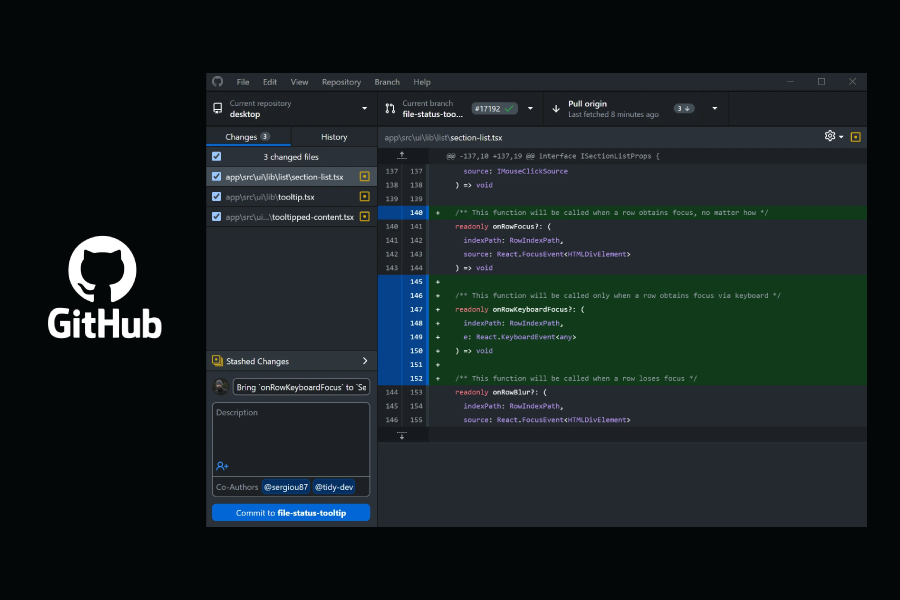Switch to the History tab

click(334, 137)
